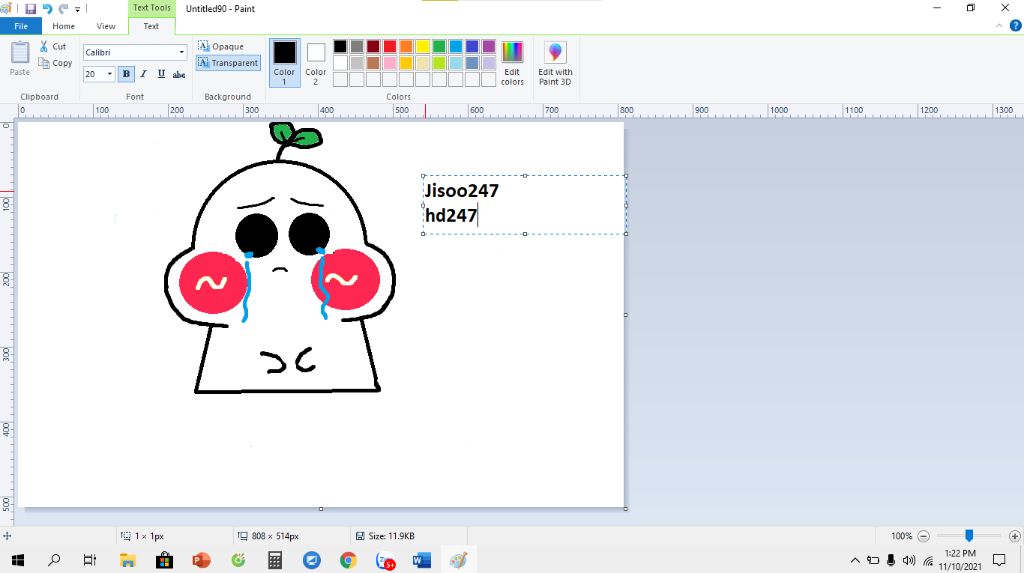
Task: Expand the Calibri font family dropdown
Action: (x=181, y=52)
